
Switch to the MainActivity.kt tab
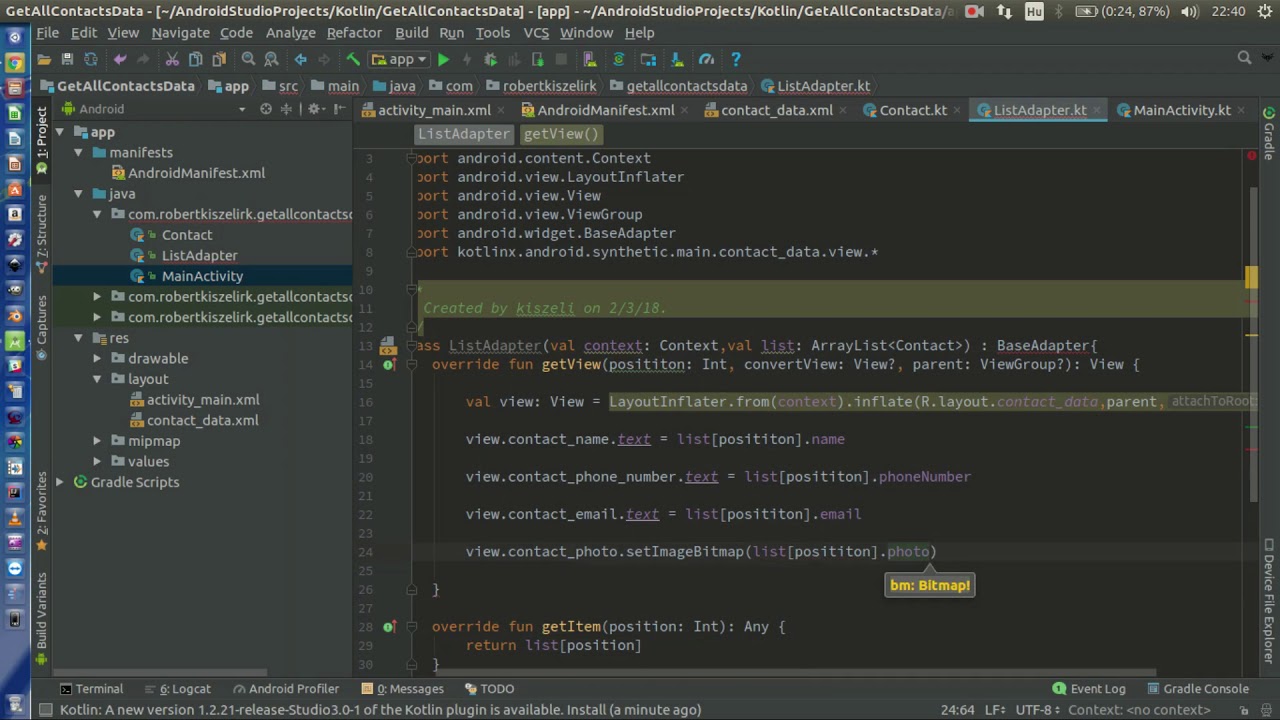tap(1181, 110)
